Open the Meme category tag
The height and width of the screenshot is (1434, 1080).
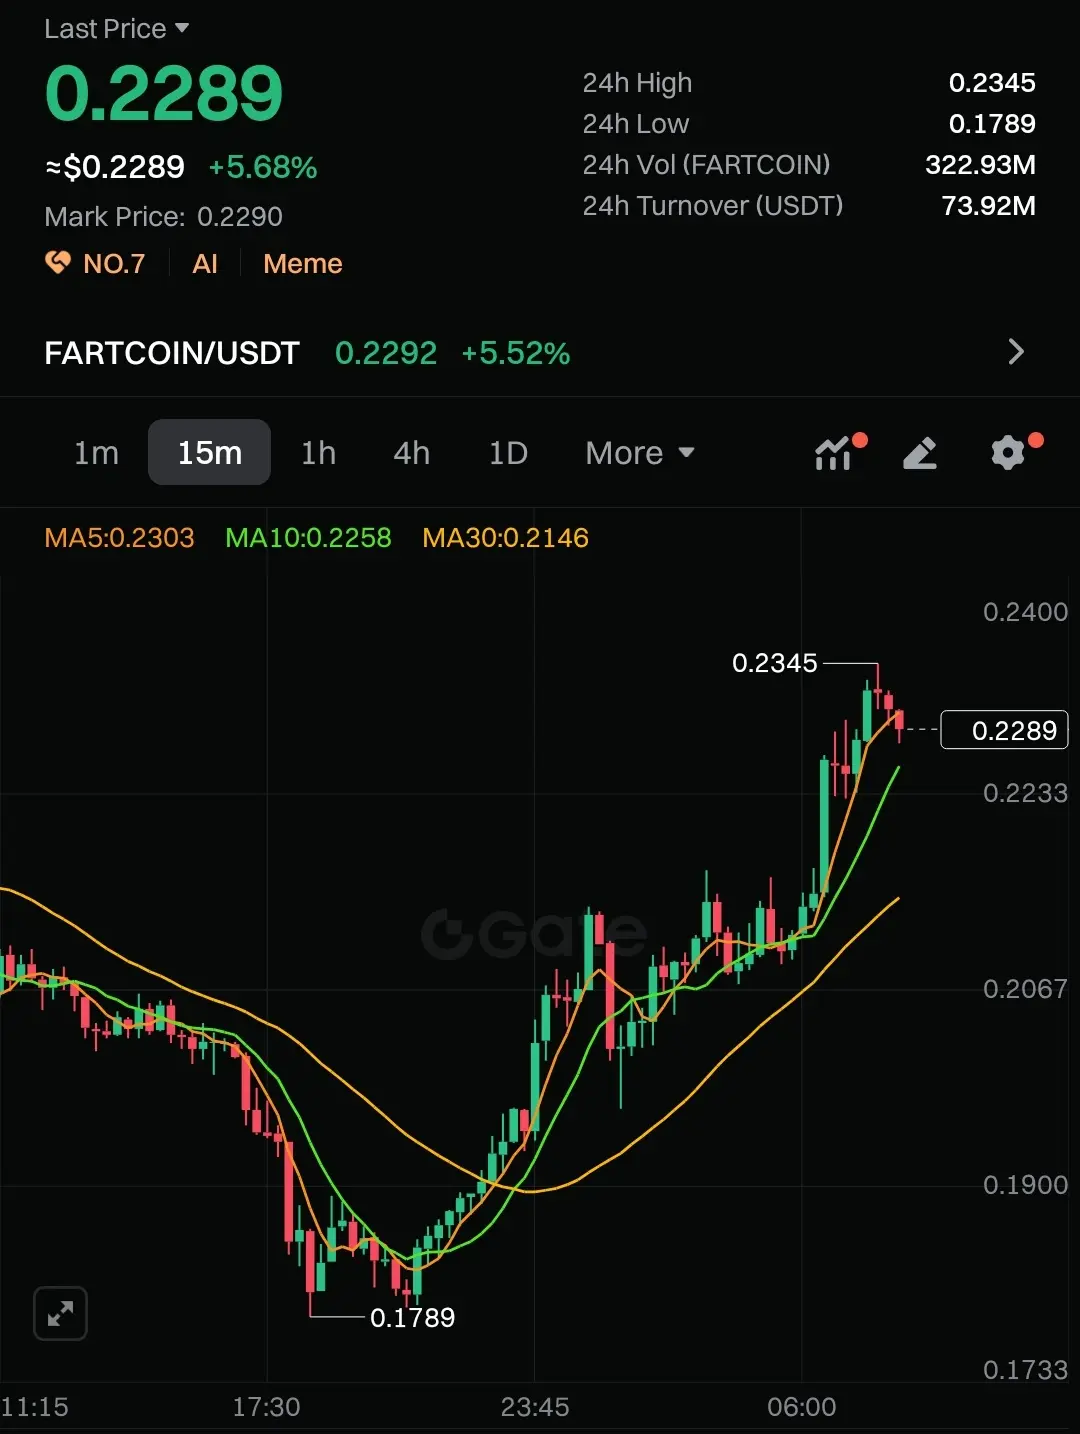point(303,264)
